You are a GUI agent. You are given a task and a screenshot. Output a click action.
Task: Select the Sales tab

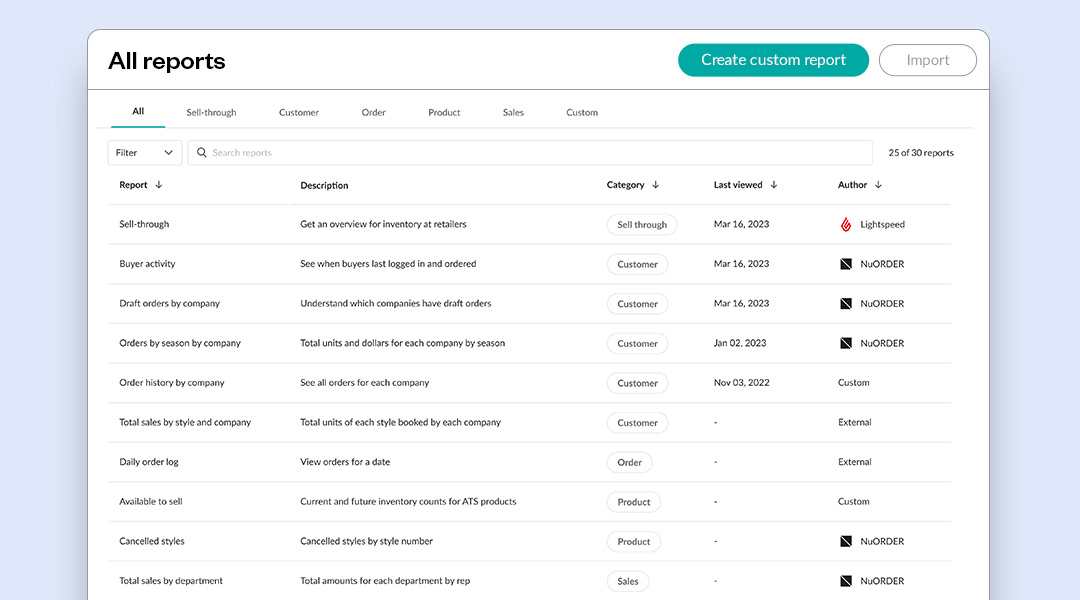coord(513,113)
